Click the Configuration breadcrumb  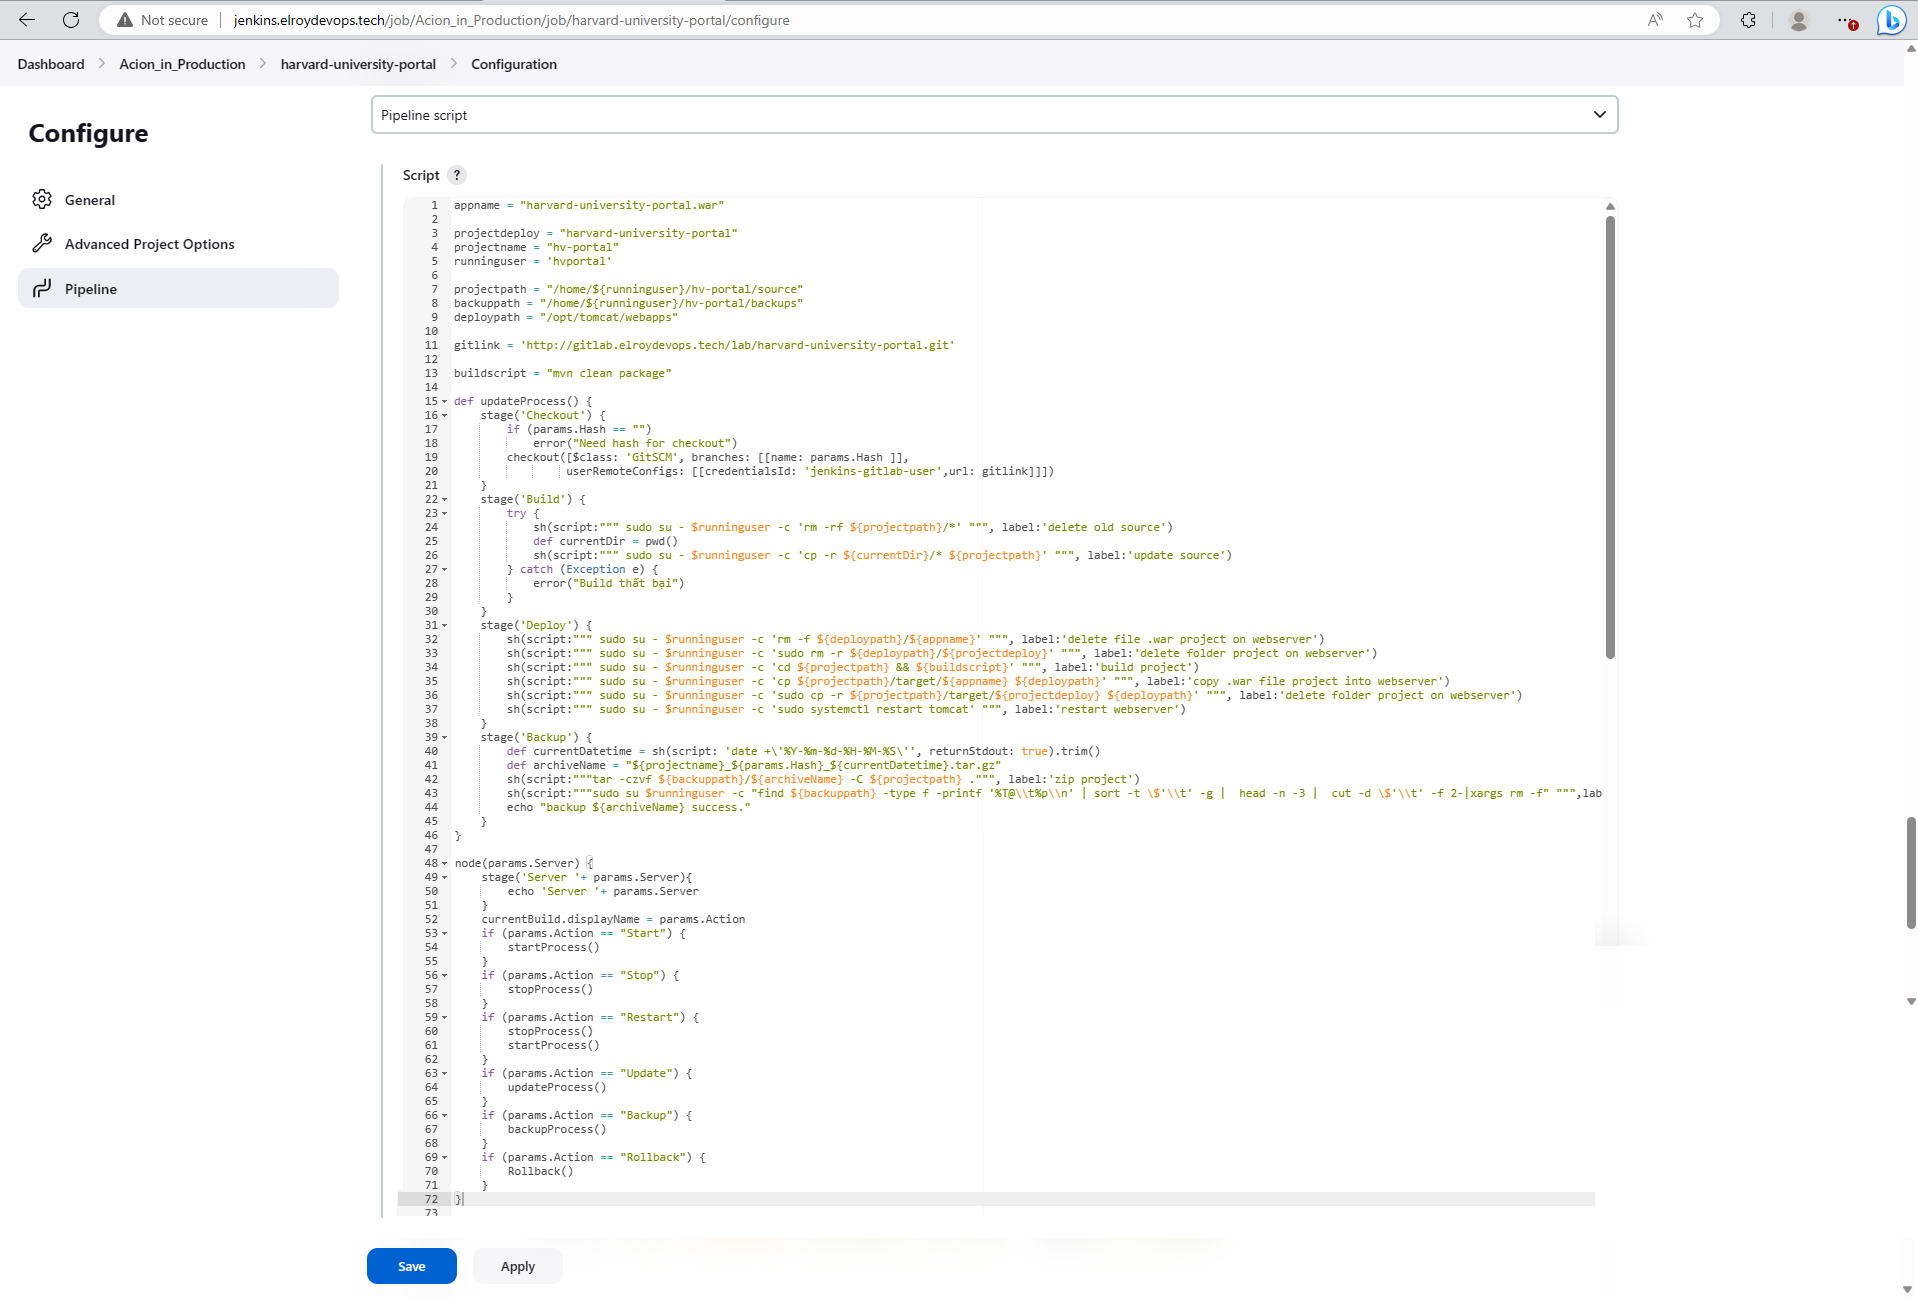coord(514,64)
